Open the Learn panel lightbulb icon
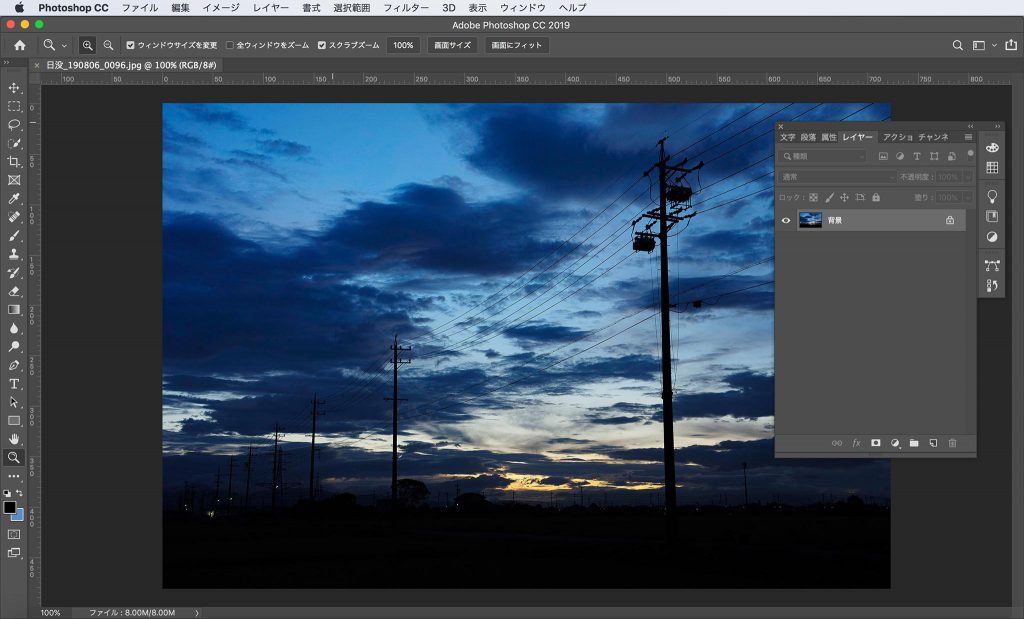This screenshot has height=619, width=1024. point(992,196)
